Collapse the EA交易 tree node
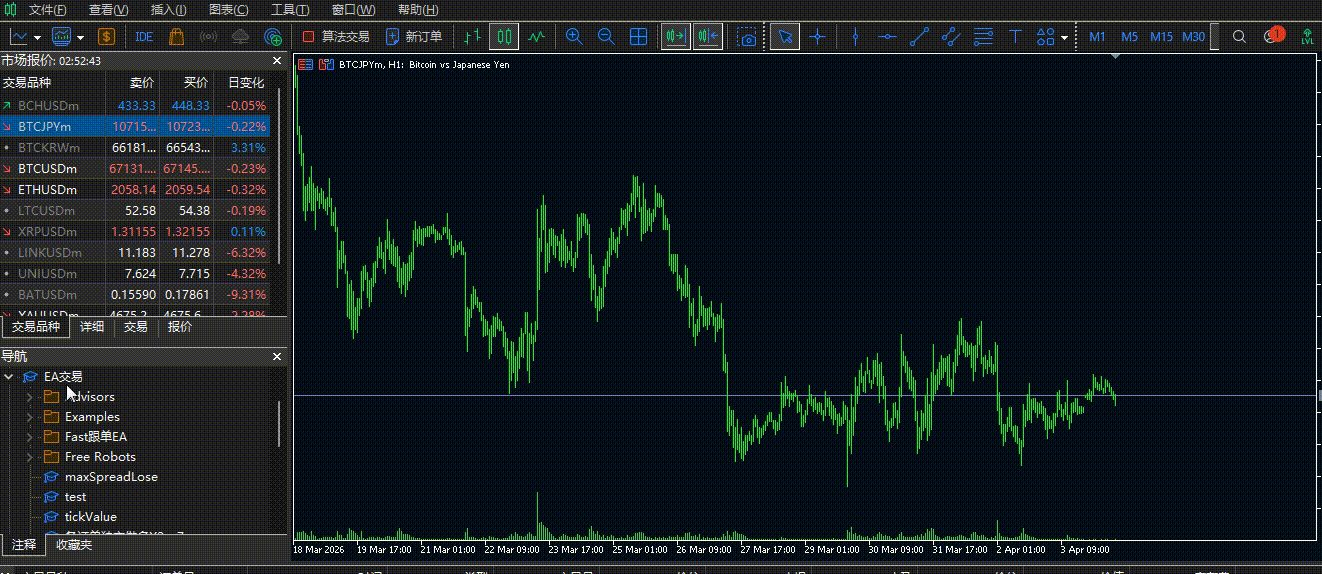Viewport: 1322px width, 574px height. pos(9,377)
